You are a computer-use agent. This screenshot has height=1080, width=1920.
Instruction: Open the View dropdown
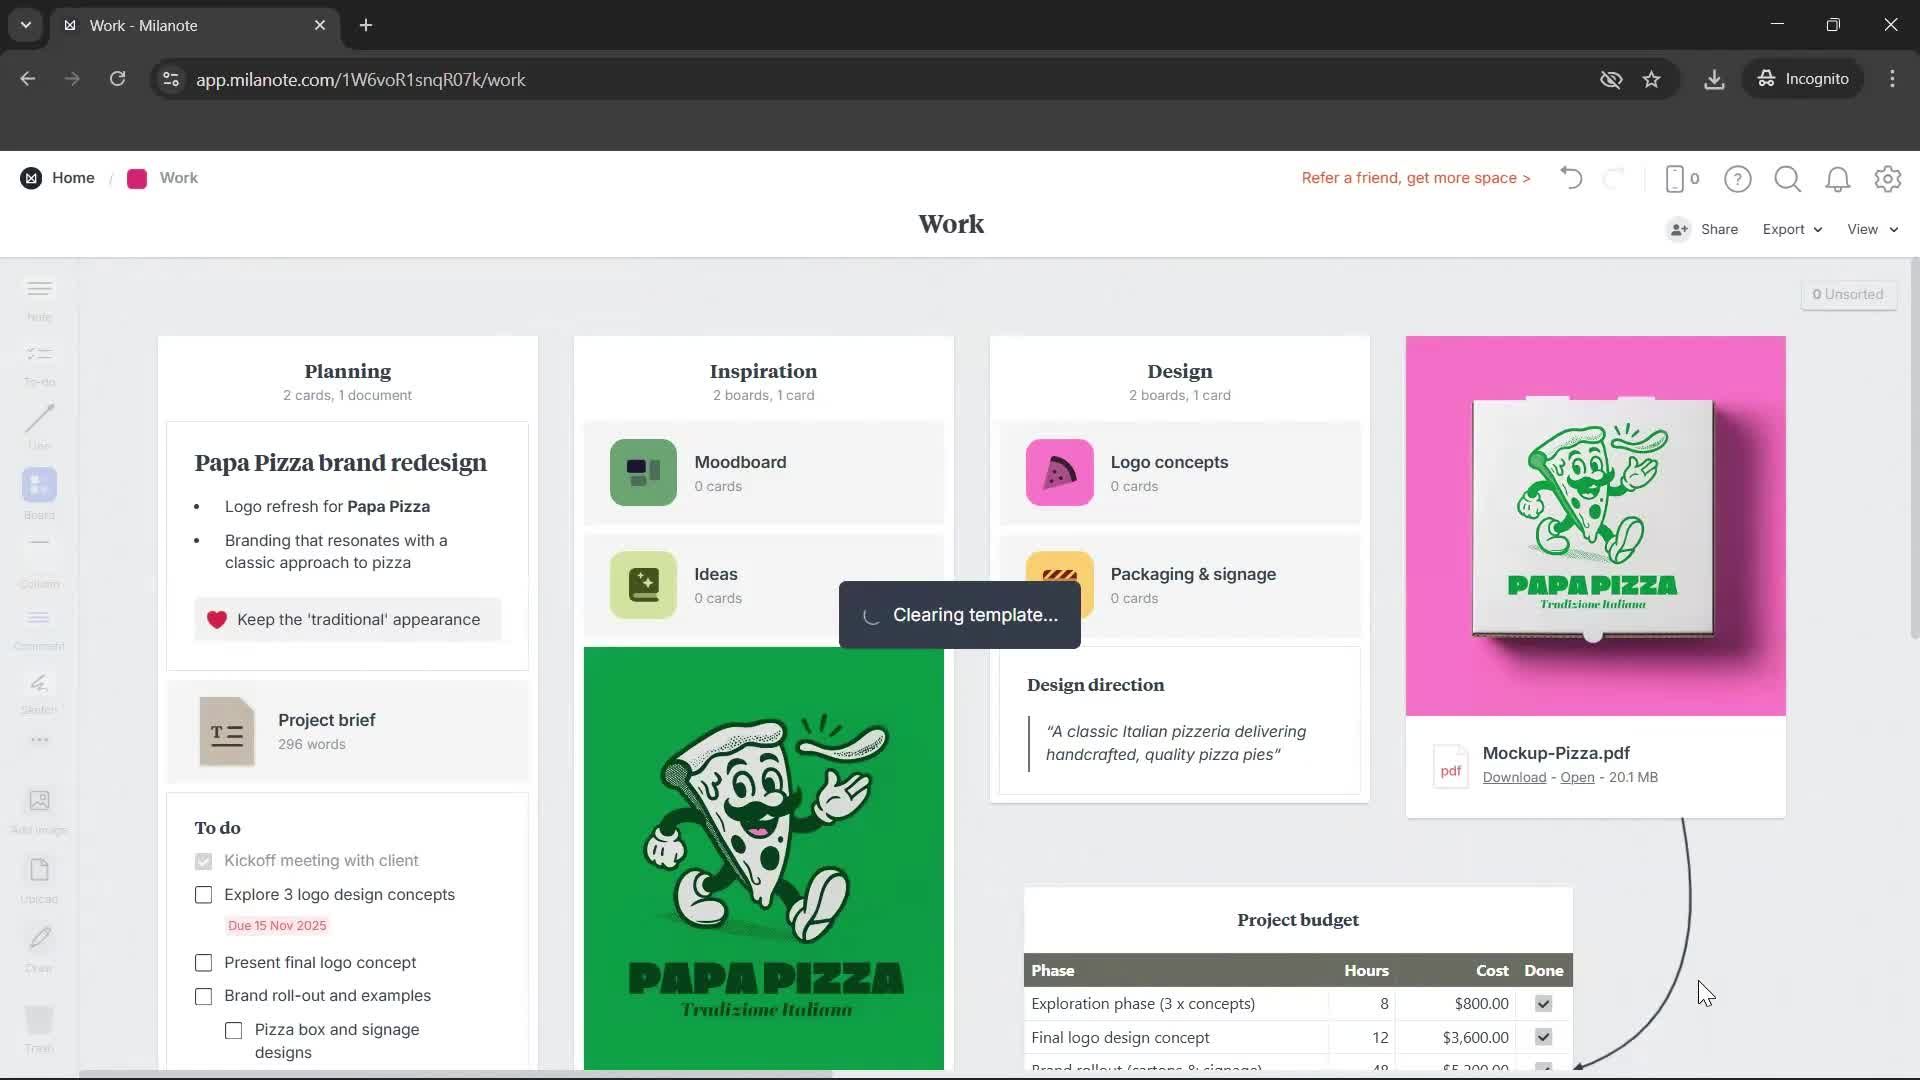(x=1869, y=229)
